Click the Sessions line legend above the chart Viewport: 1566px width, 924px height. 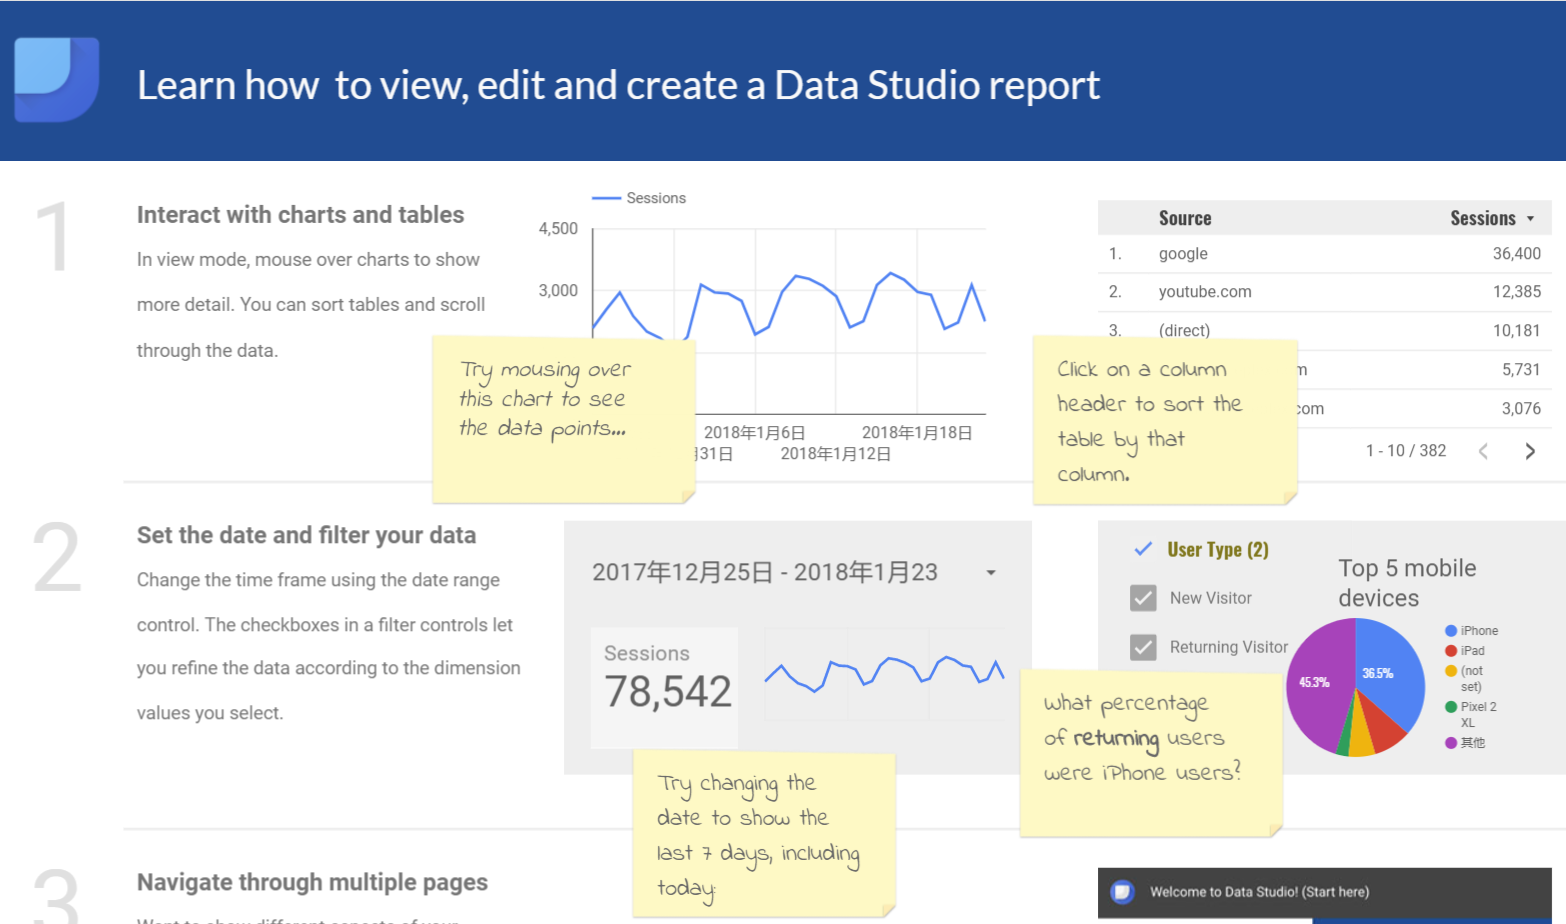(x=640, y=197)
